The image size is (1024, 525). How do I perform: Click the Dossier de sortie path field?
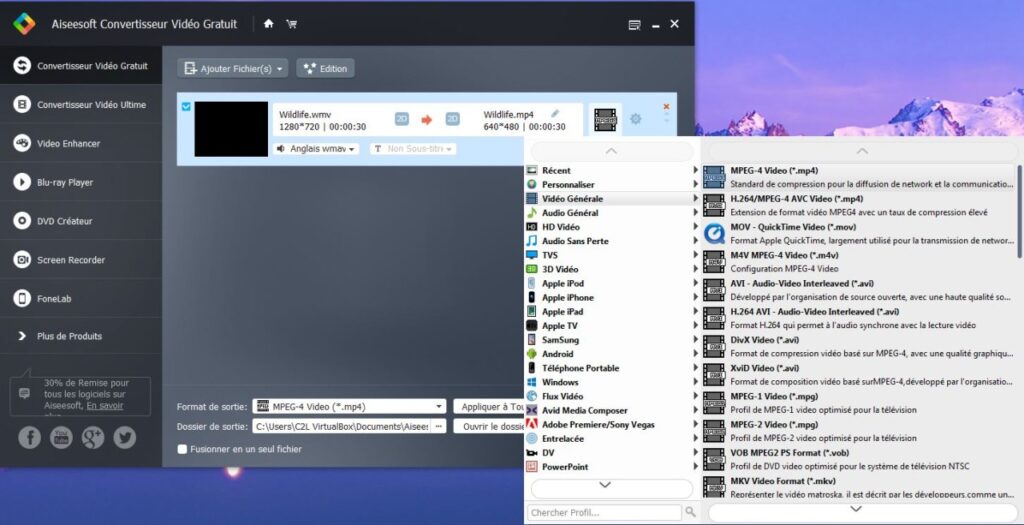point(342,426)
